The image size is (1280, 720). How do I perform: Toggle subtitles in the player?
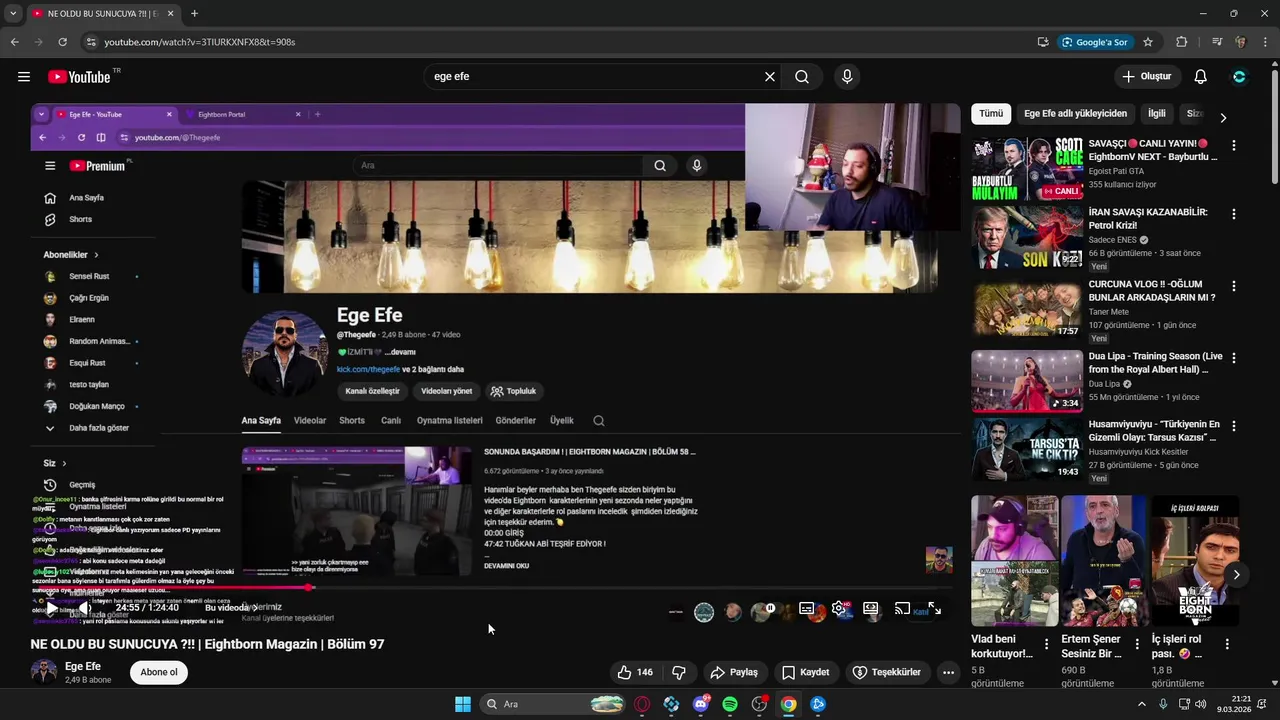pyautogui.click(x=806, y=608)
